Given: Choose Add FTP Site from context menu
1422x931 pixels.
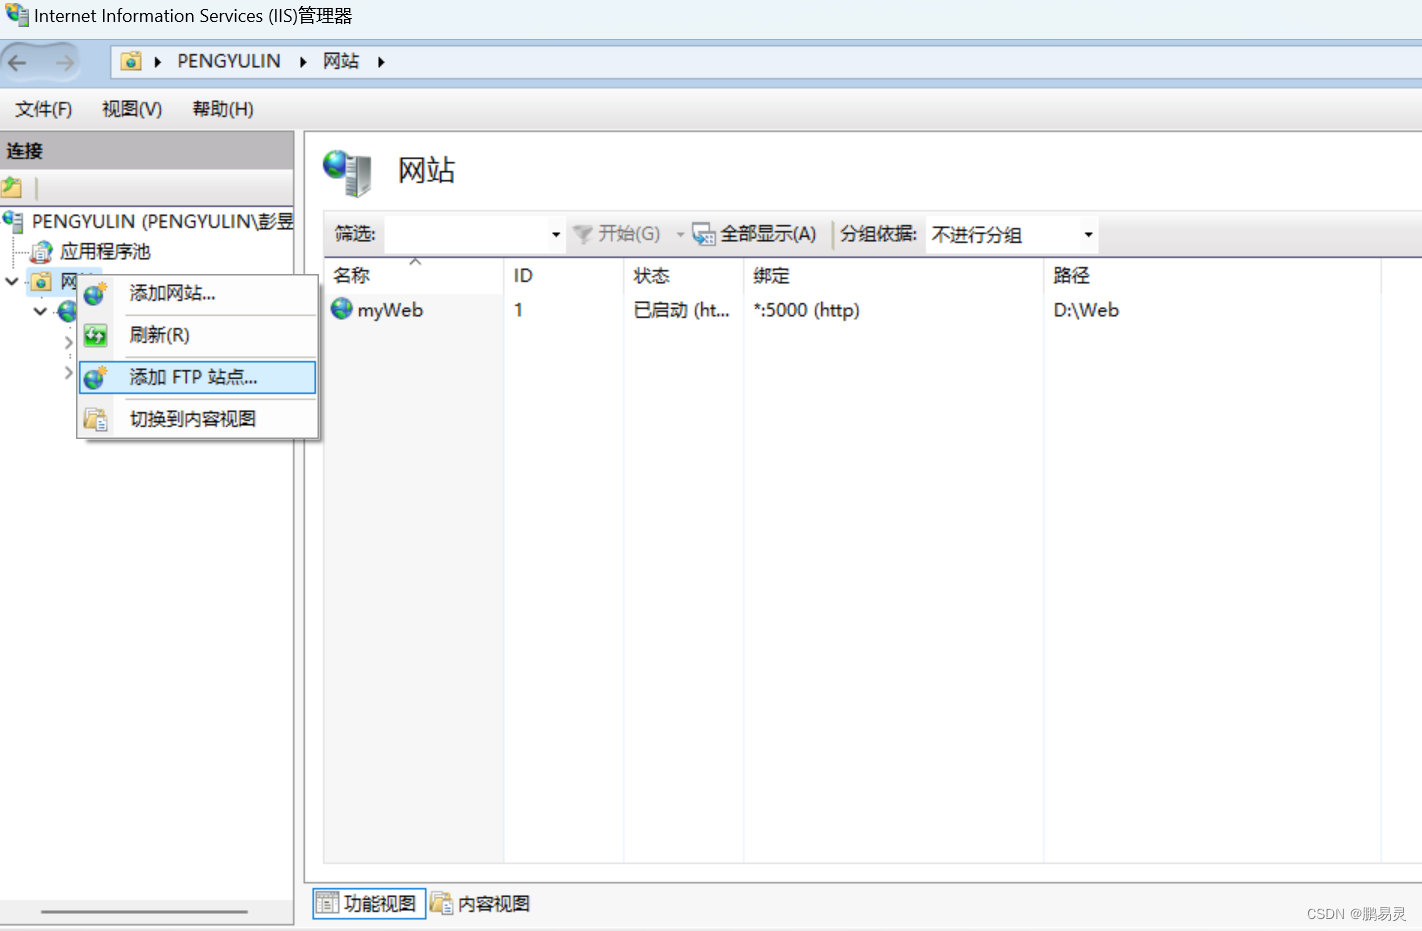Looking at the screenshot, I should click(x=193, y=377).
